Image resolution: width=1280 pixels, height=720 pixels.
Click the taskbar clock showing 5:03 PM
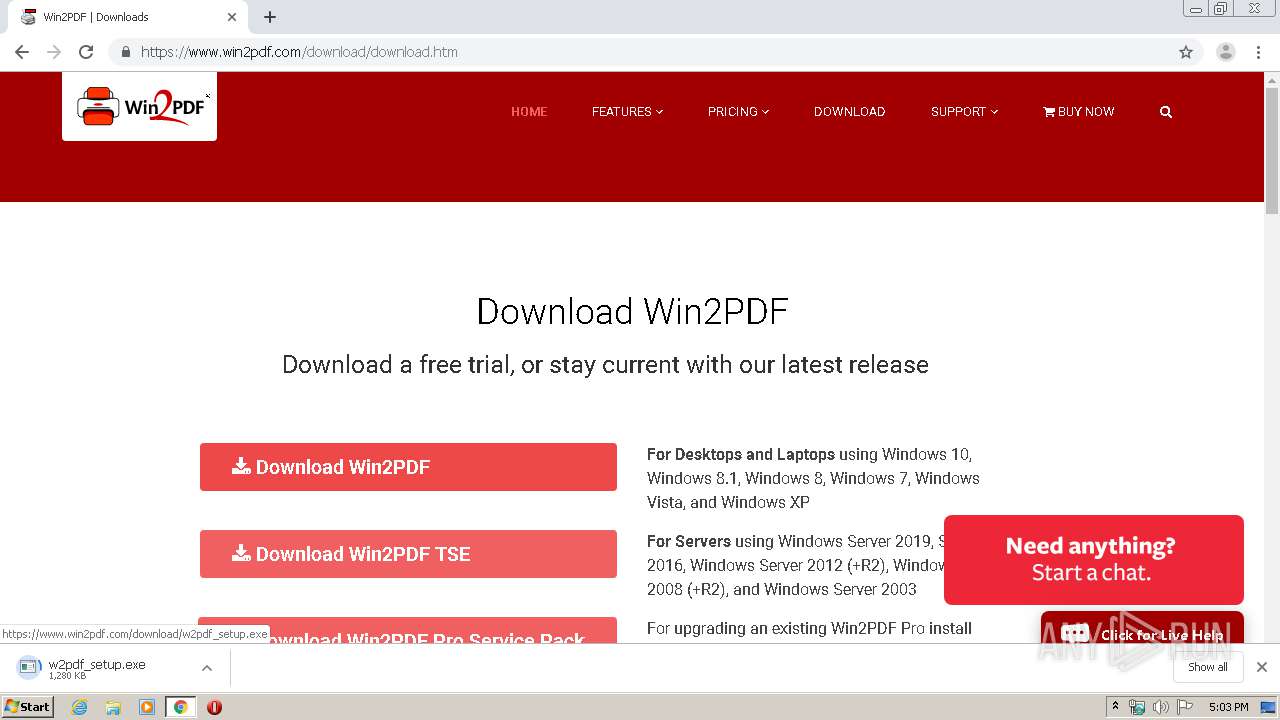(x=1228, y=707)
